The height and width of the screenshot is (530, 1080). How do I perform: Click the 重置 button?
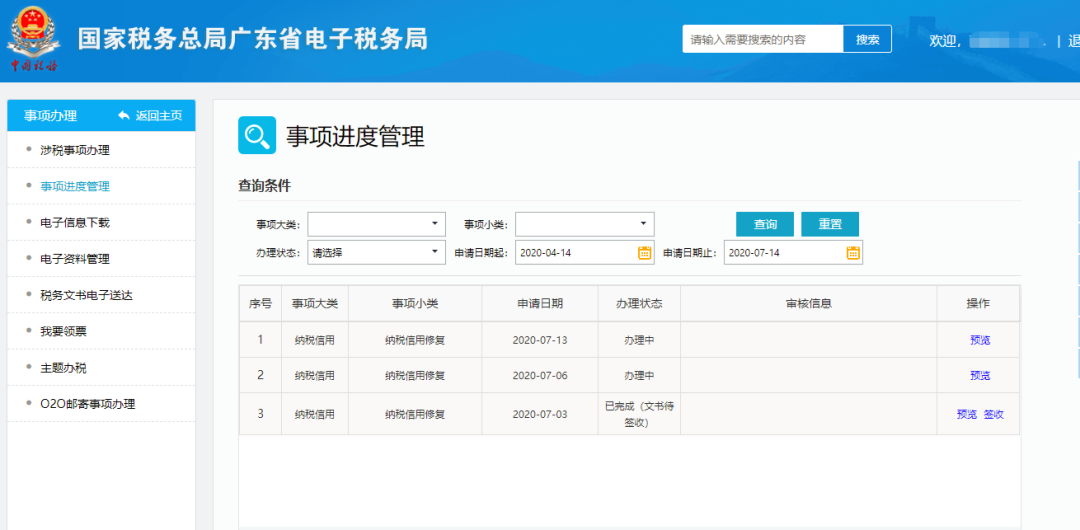click(830, 224)
